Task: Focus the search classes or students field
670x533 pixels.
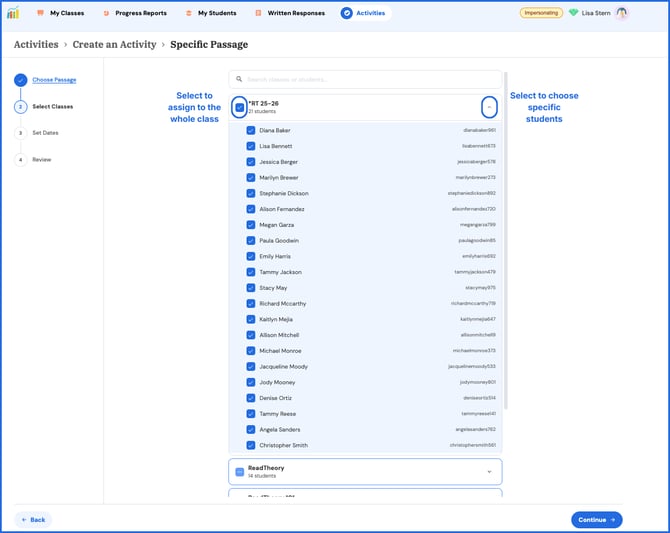Action: (365, 80)
